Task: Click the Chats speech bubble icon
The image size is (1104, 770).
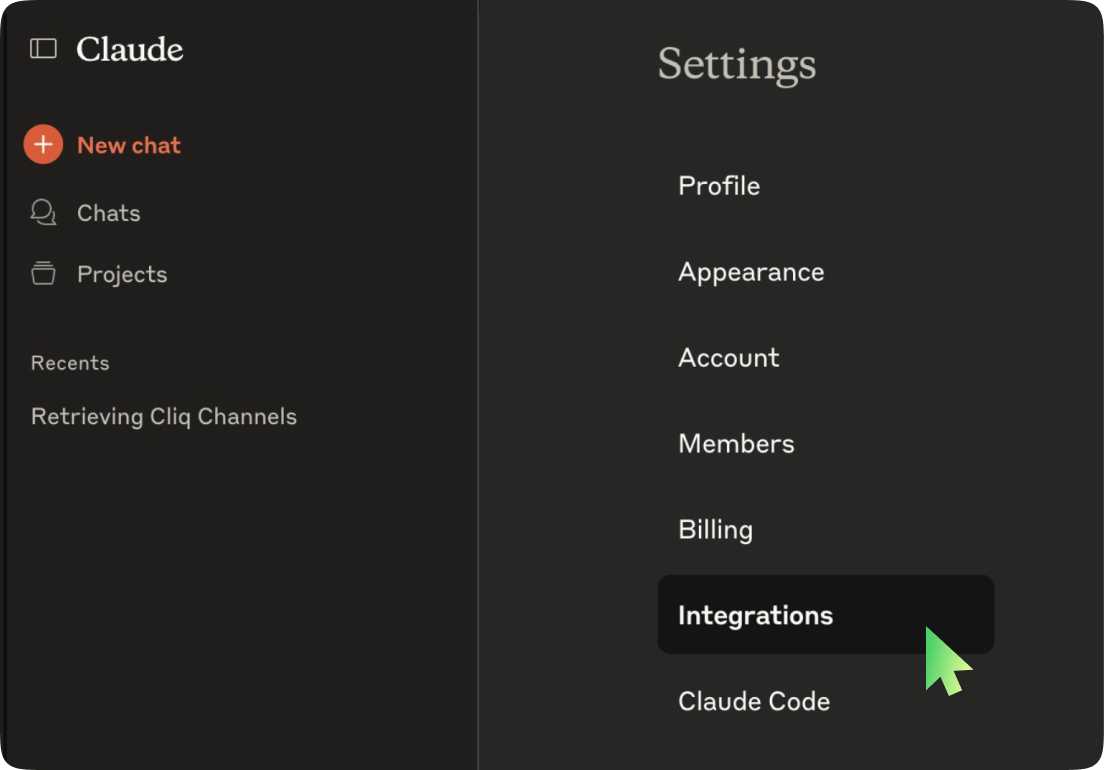Action: coord(43,212)
